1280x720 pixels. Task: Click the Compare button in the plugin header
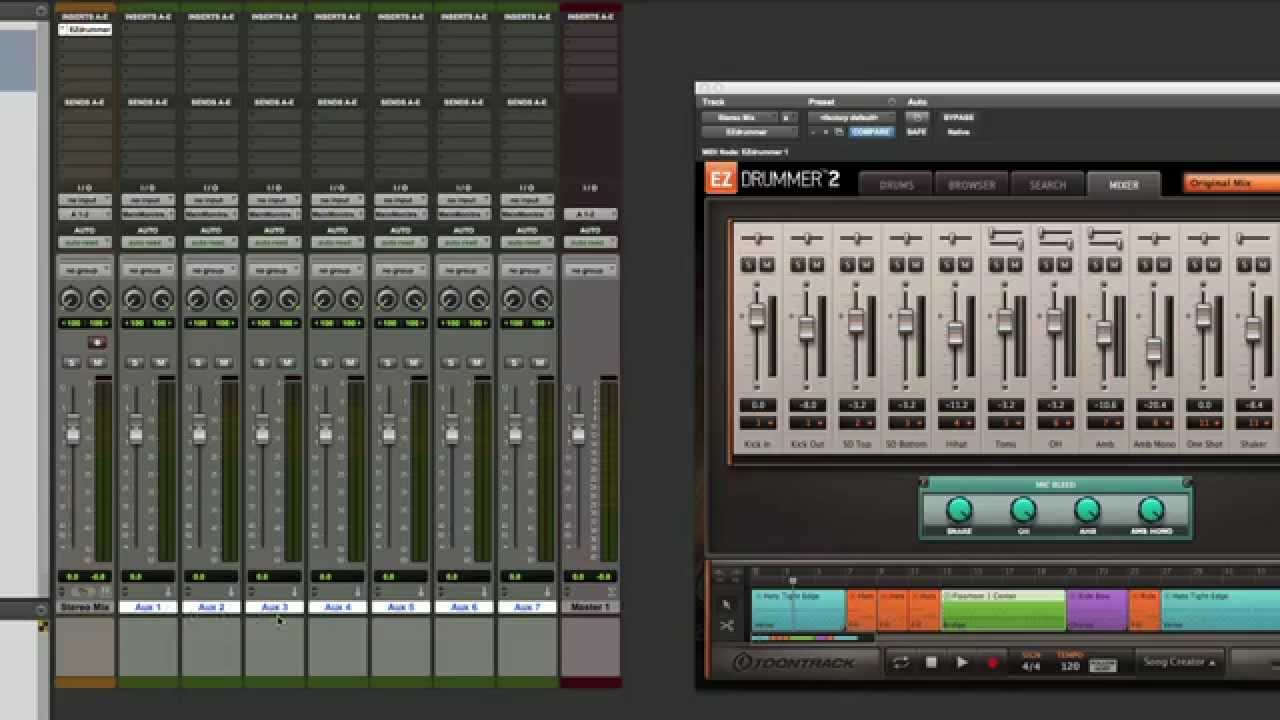click(x=870, y=132)
